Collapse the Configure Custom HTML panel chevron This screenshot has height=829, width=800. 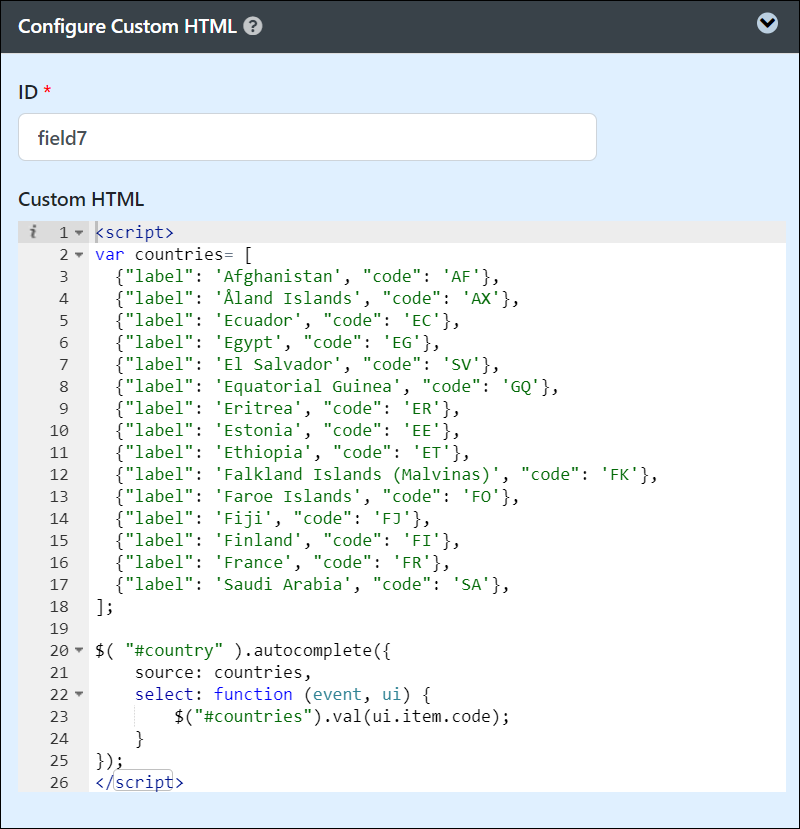point(767,23)
